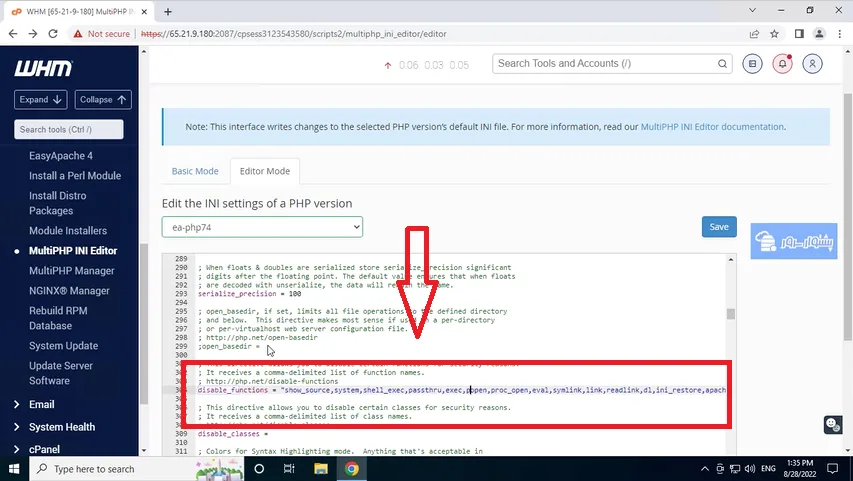Open the PHP version ea-php74 dropdown
Image resolution: width=853 pixels, height=481 pixels.
(x=262, y=227)
